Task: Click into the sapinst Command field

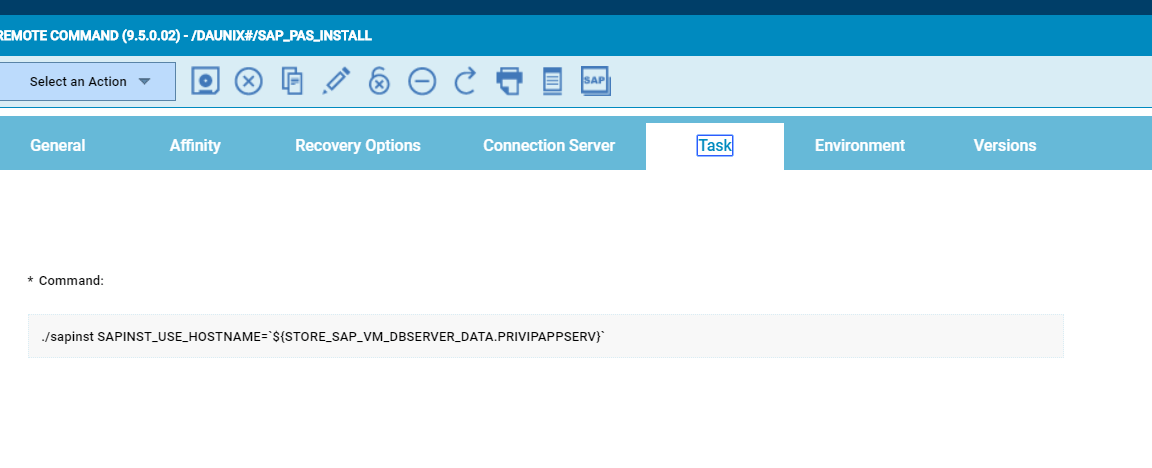Action: pos(545,337)
